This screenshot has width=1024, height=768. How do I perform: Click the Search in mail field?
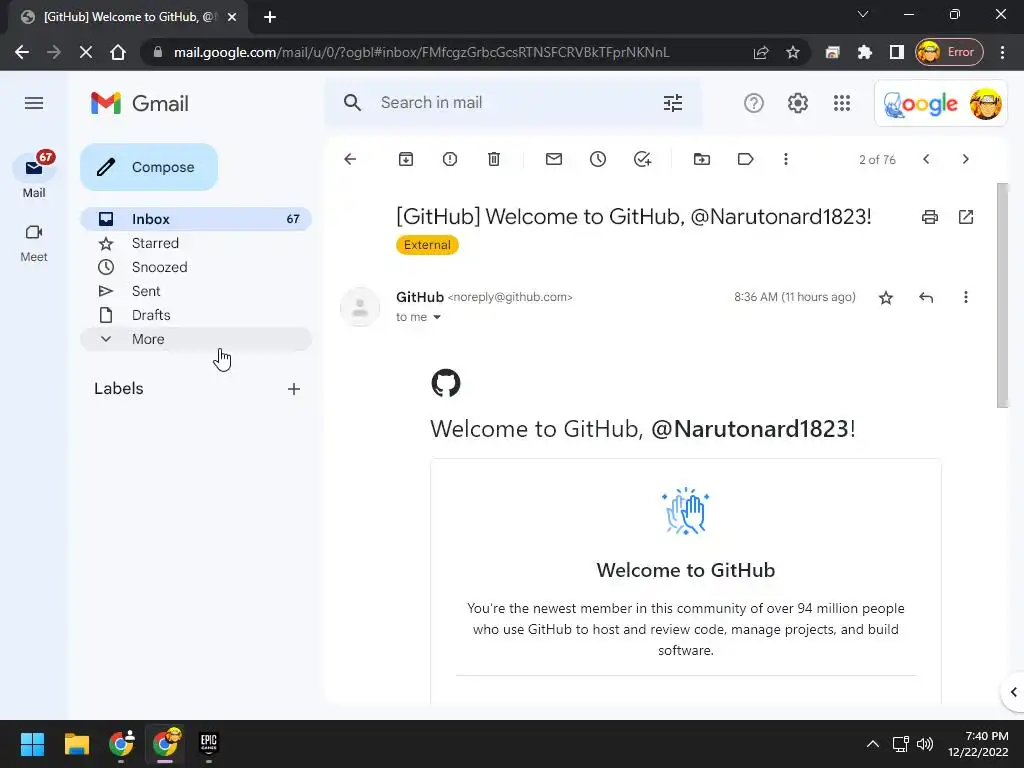click(x=513, y=103)
